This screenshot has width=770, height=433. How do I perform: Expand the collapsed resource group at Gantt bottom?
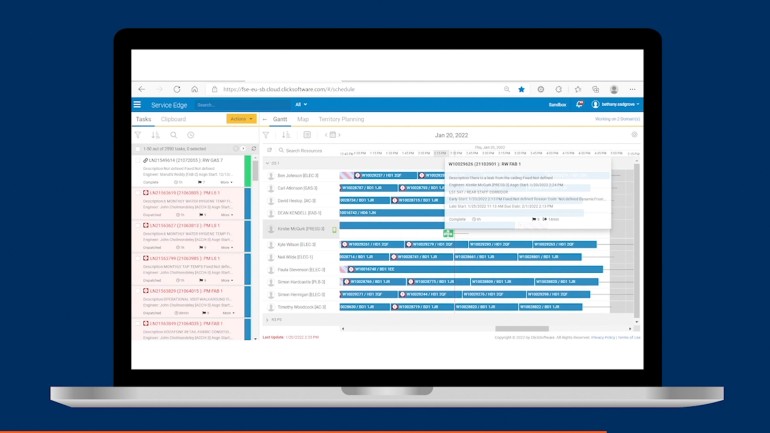click(x=268, y=320)
